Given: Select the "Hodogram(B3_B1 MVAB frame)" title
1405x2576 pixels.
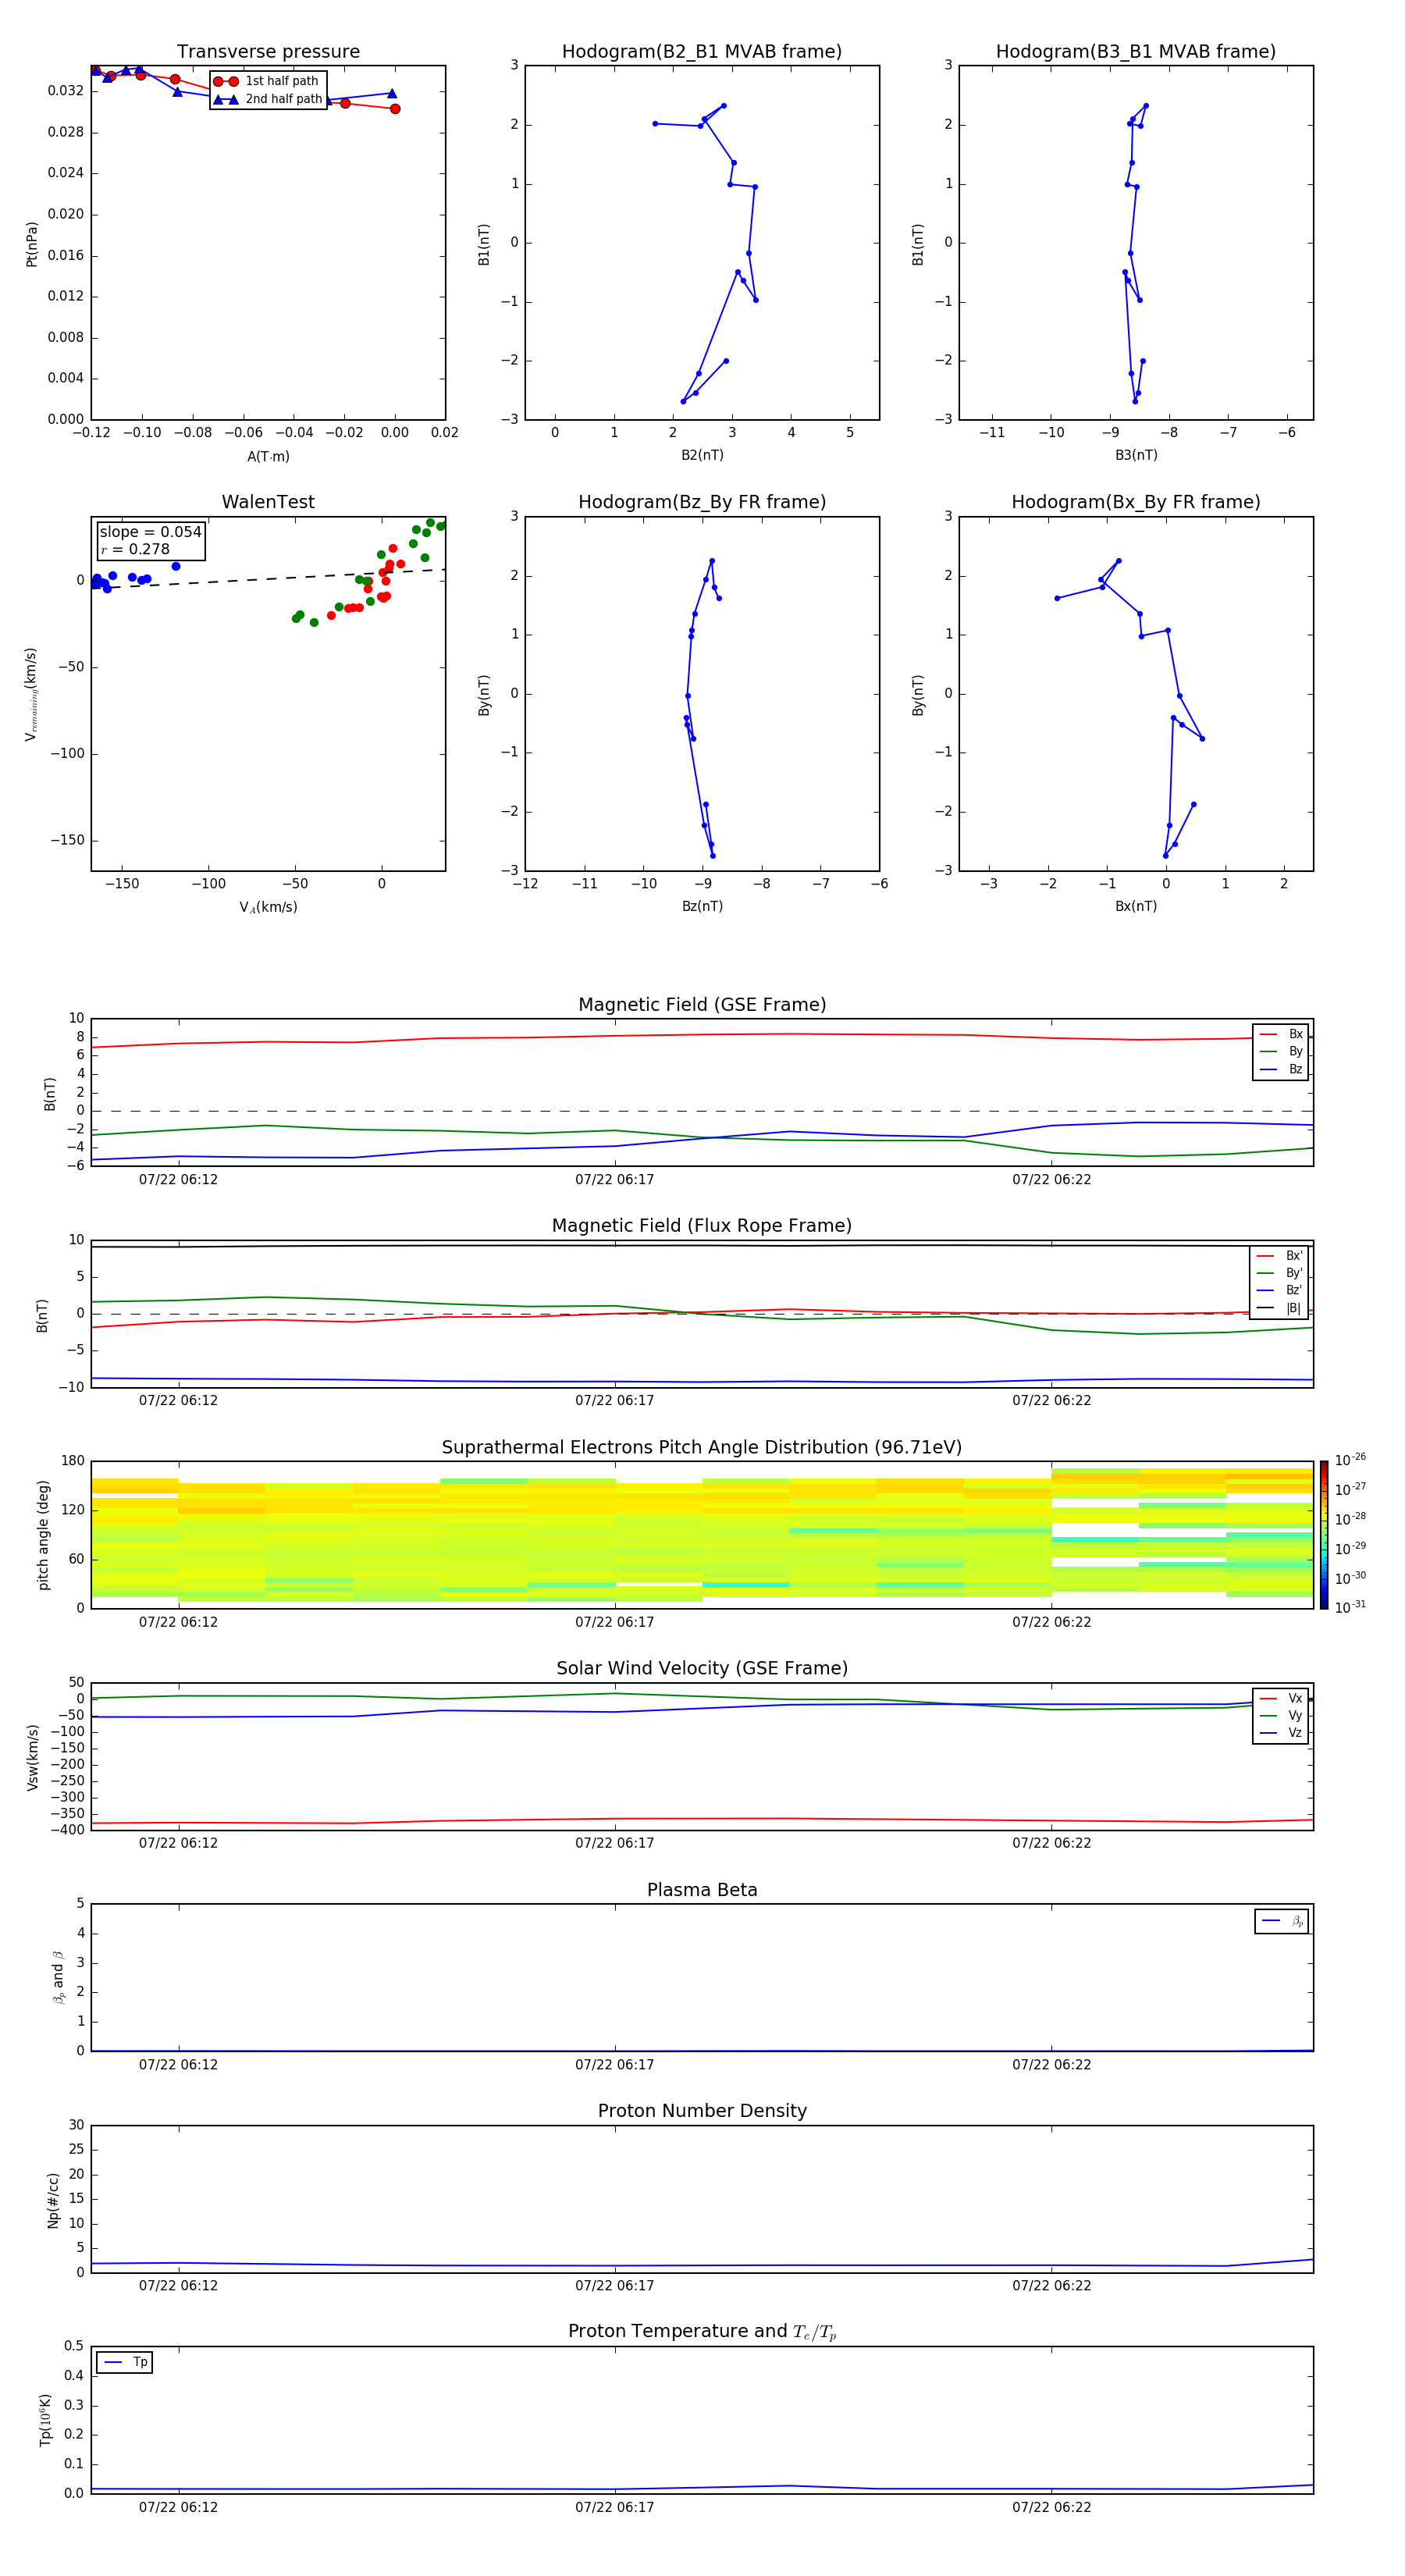Looking at the screenshot, I should pyautogui.click(x=1136, y=52).
